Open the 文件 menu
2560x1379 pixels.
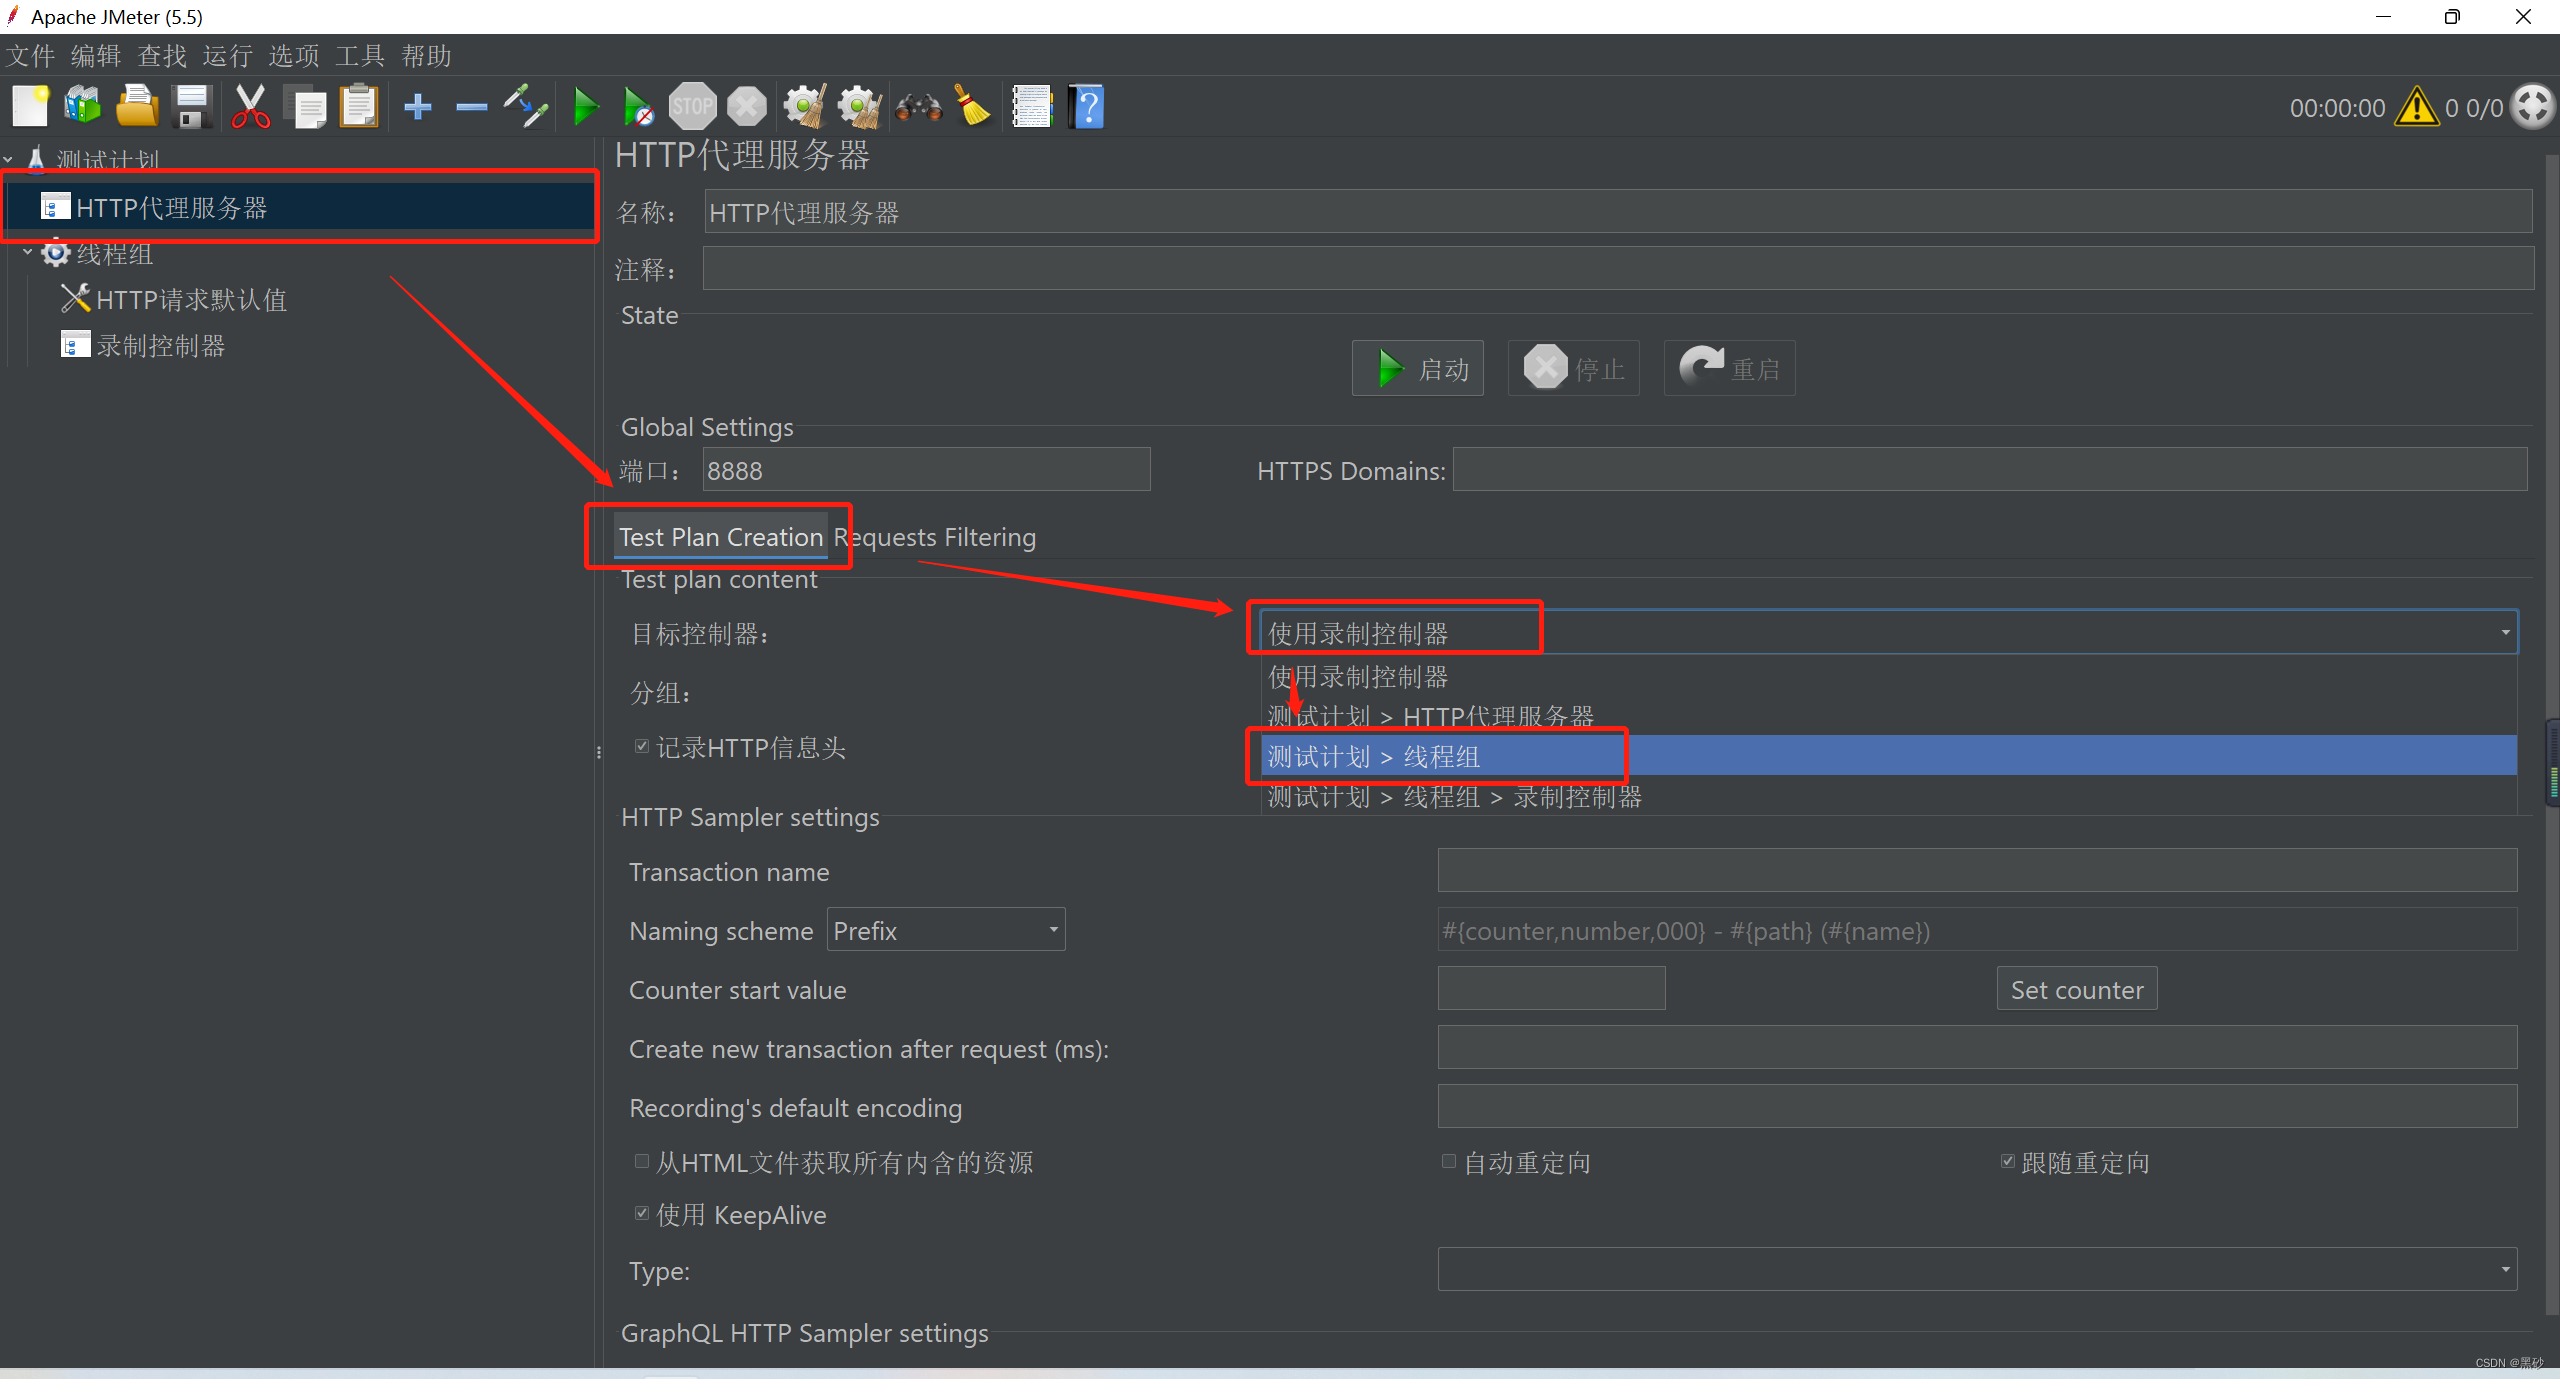pyautogui.click(x=30, y=56)
